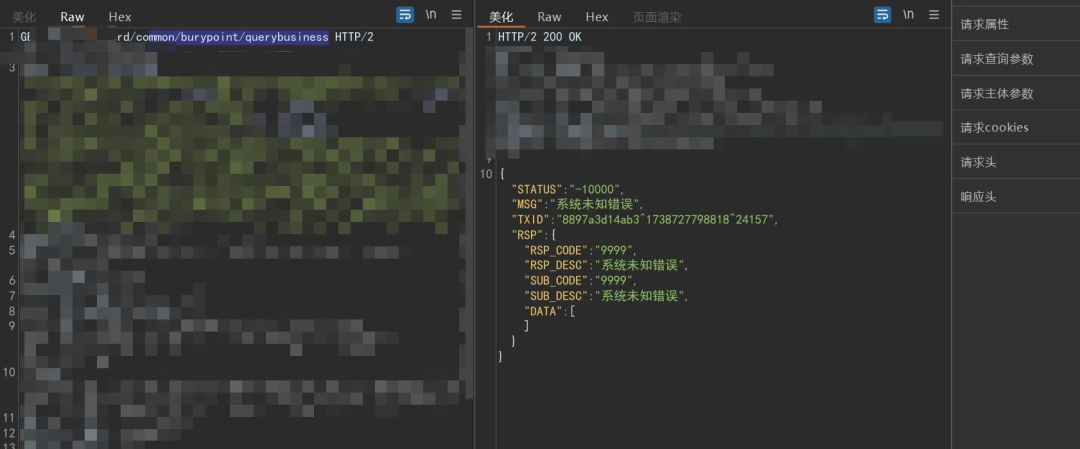1080x449 pixels.
Task: Open request pane hamburger options menu
Action: tap(457, 14)
